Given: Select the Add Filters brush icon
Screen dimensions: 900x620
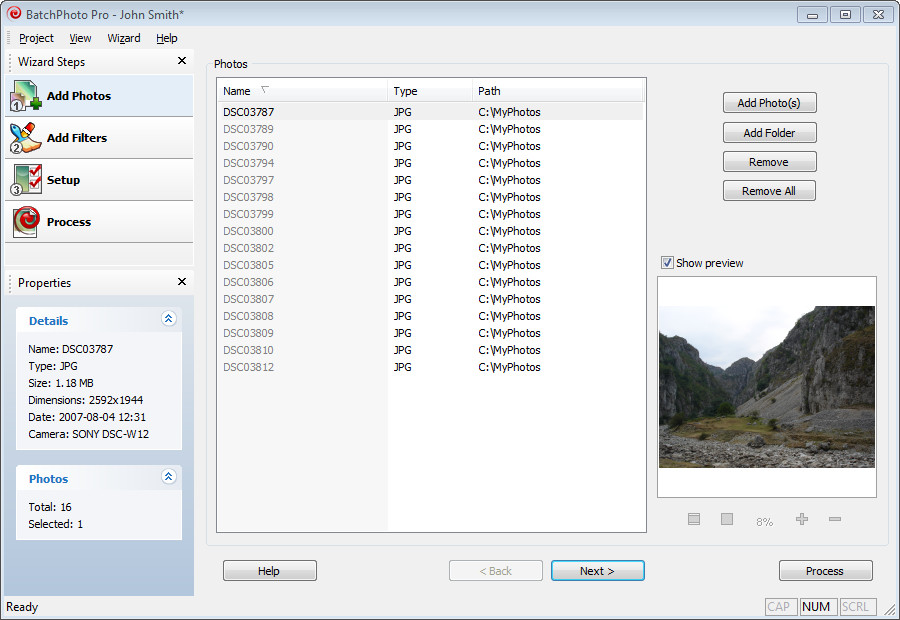Looking at the screenshot, I should pos(25,138).
